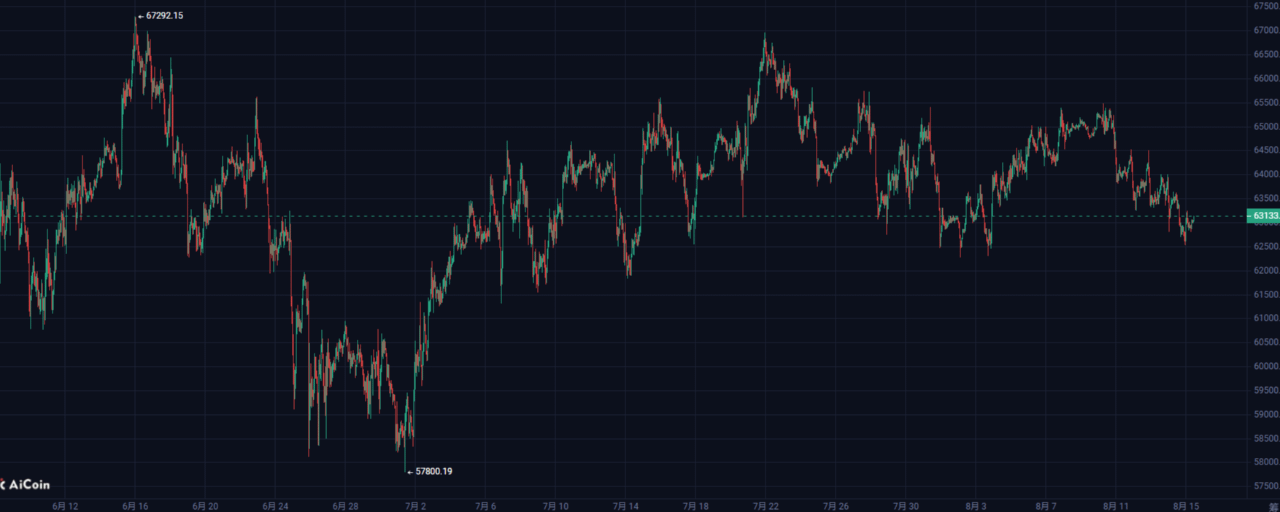
Task: Select the 7月 18 date label
Action: coord(695,505)
